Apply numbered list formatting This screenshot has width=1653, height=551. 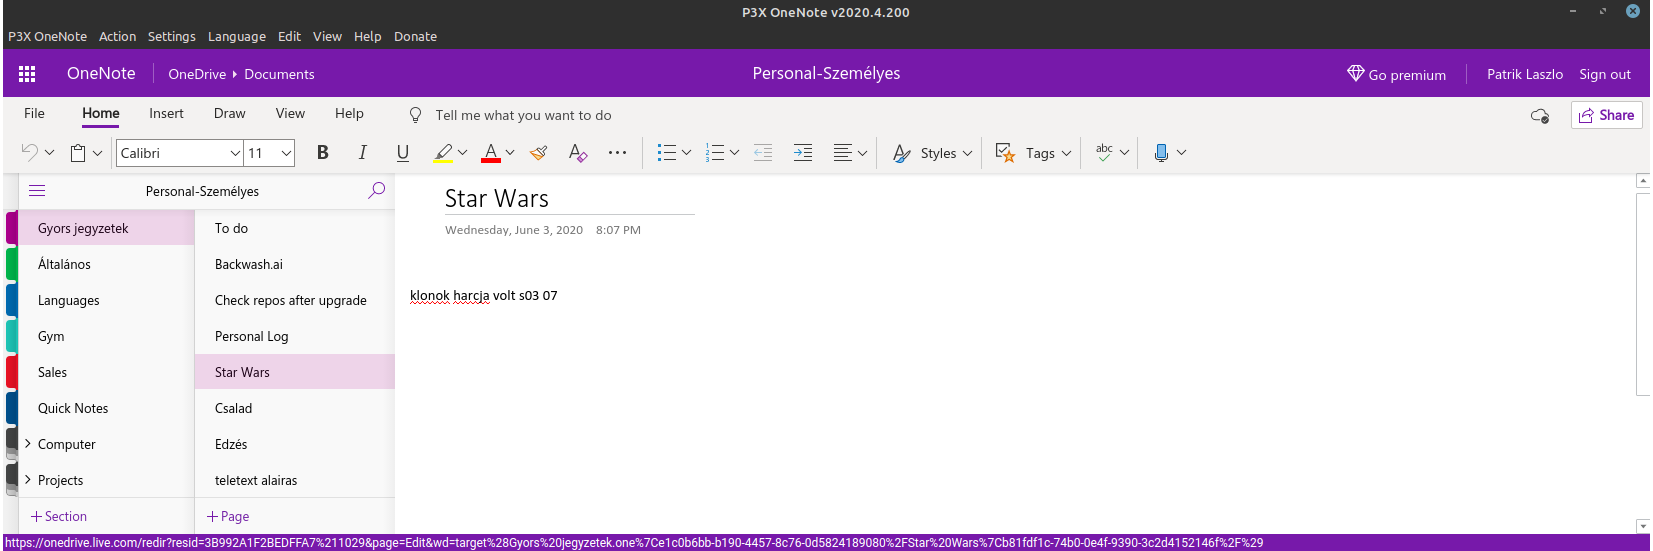(714, 153)
